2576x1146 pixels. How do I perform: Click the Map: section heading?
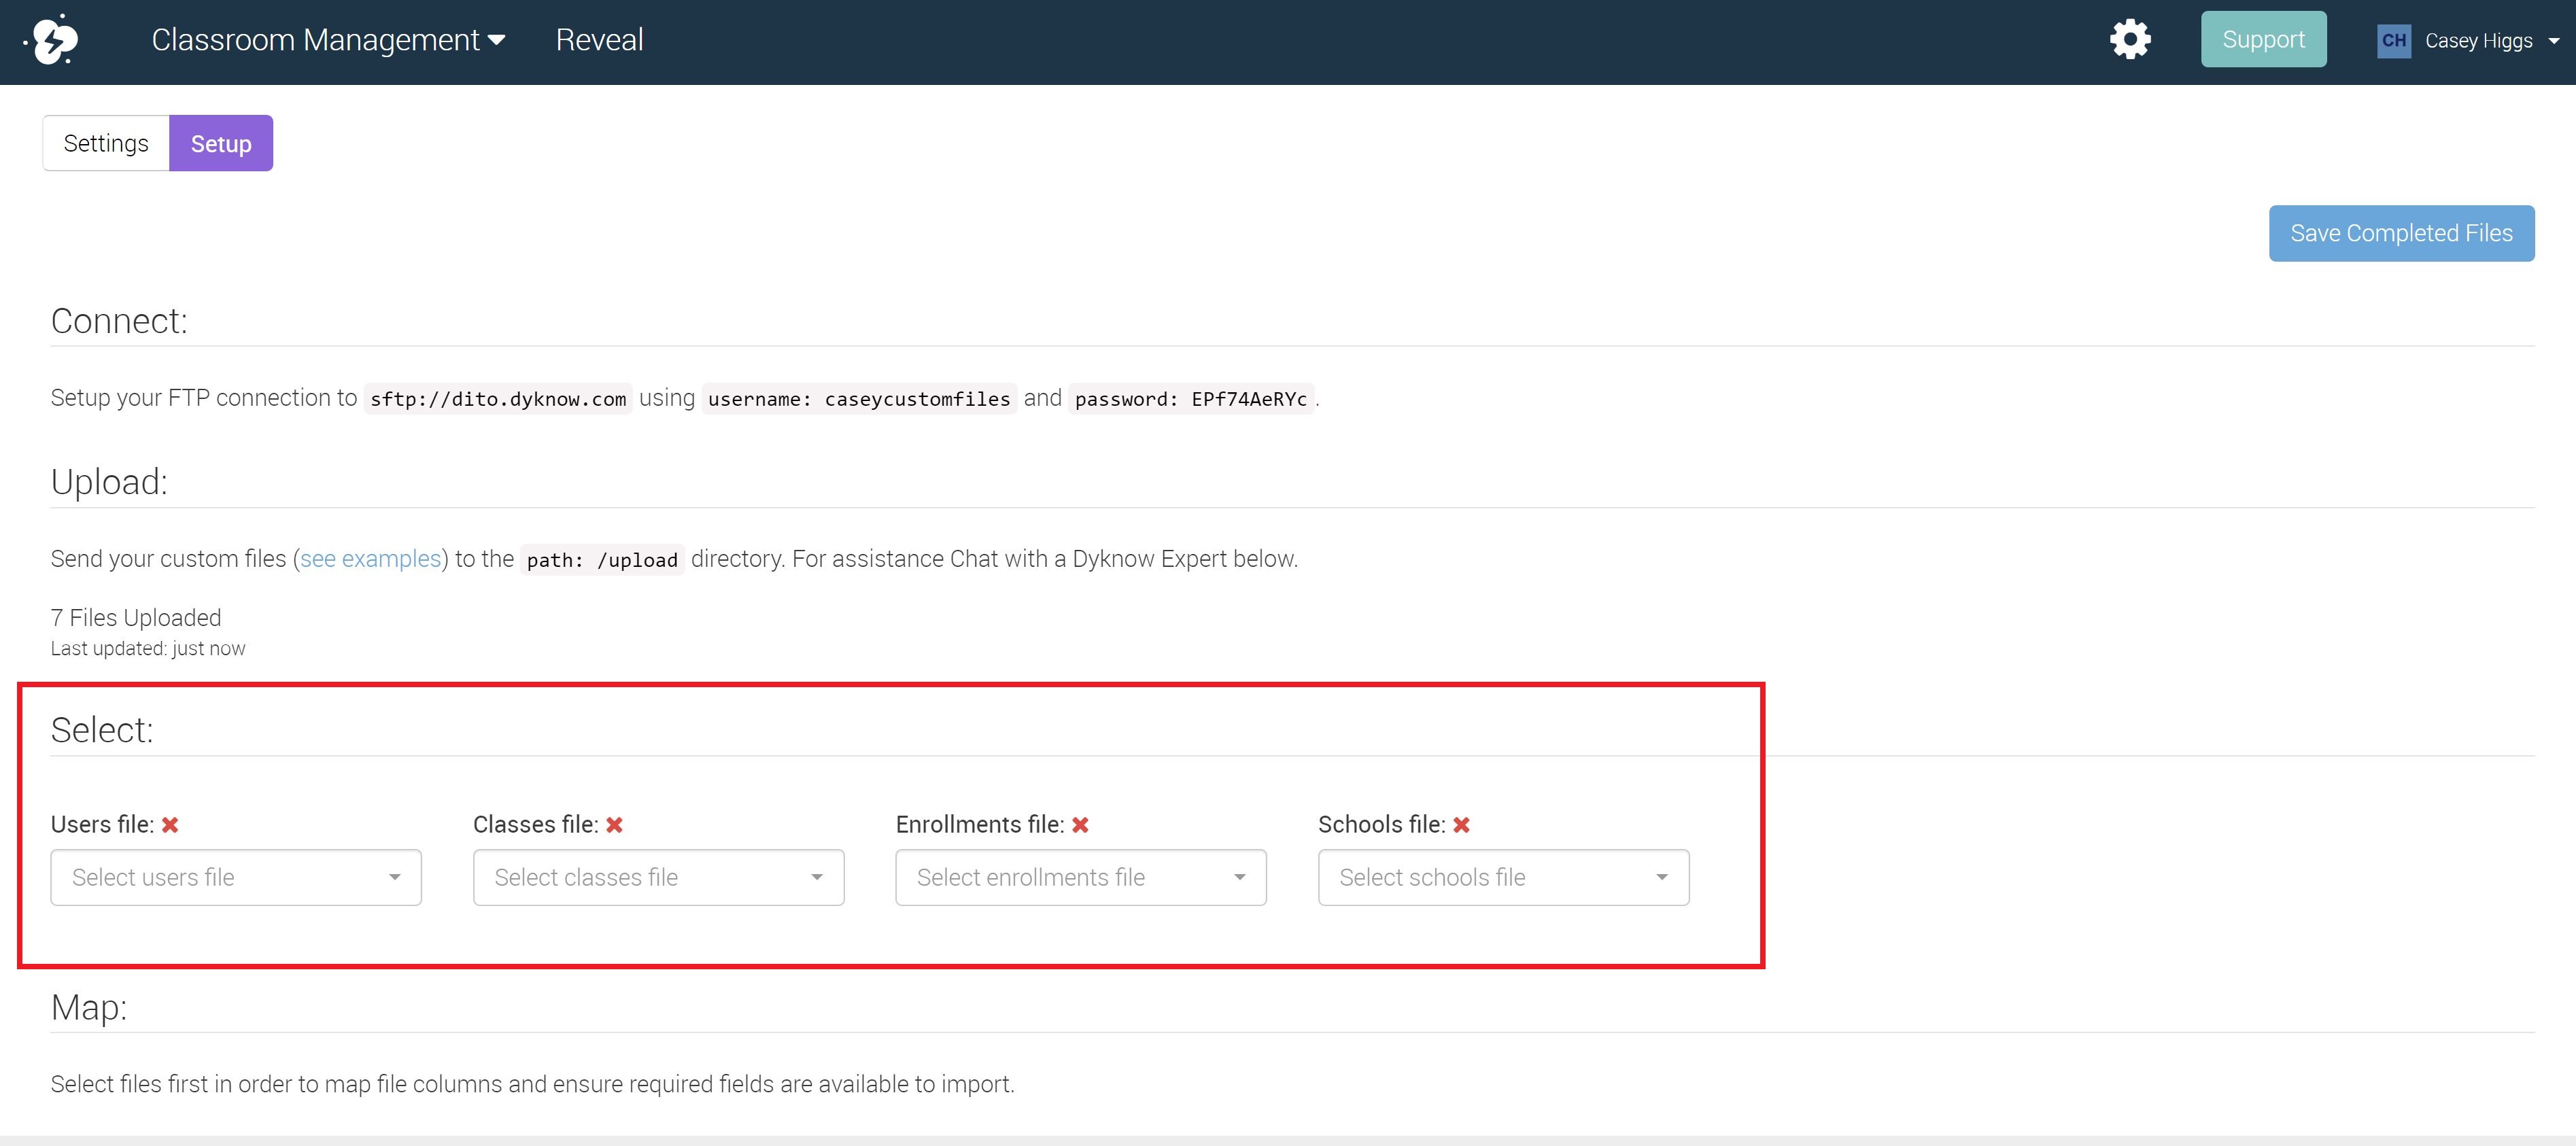tap(89, 1007)
